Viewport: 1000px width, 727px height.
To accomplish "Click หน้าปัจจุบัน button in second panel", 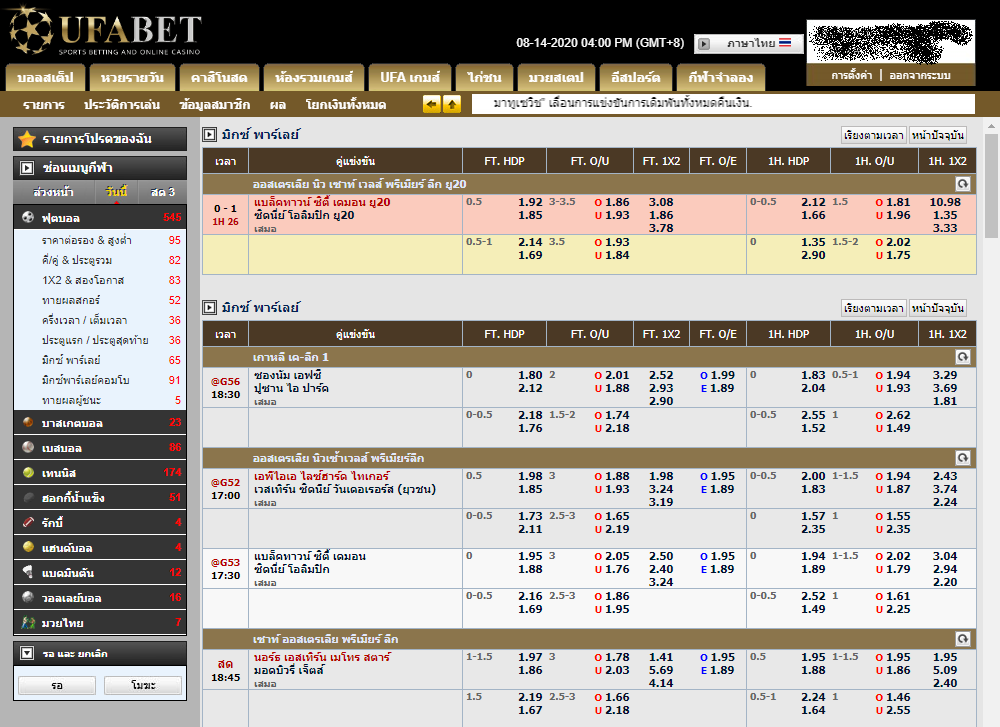I will (938, 308).
